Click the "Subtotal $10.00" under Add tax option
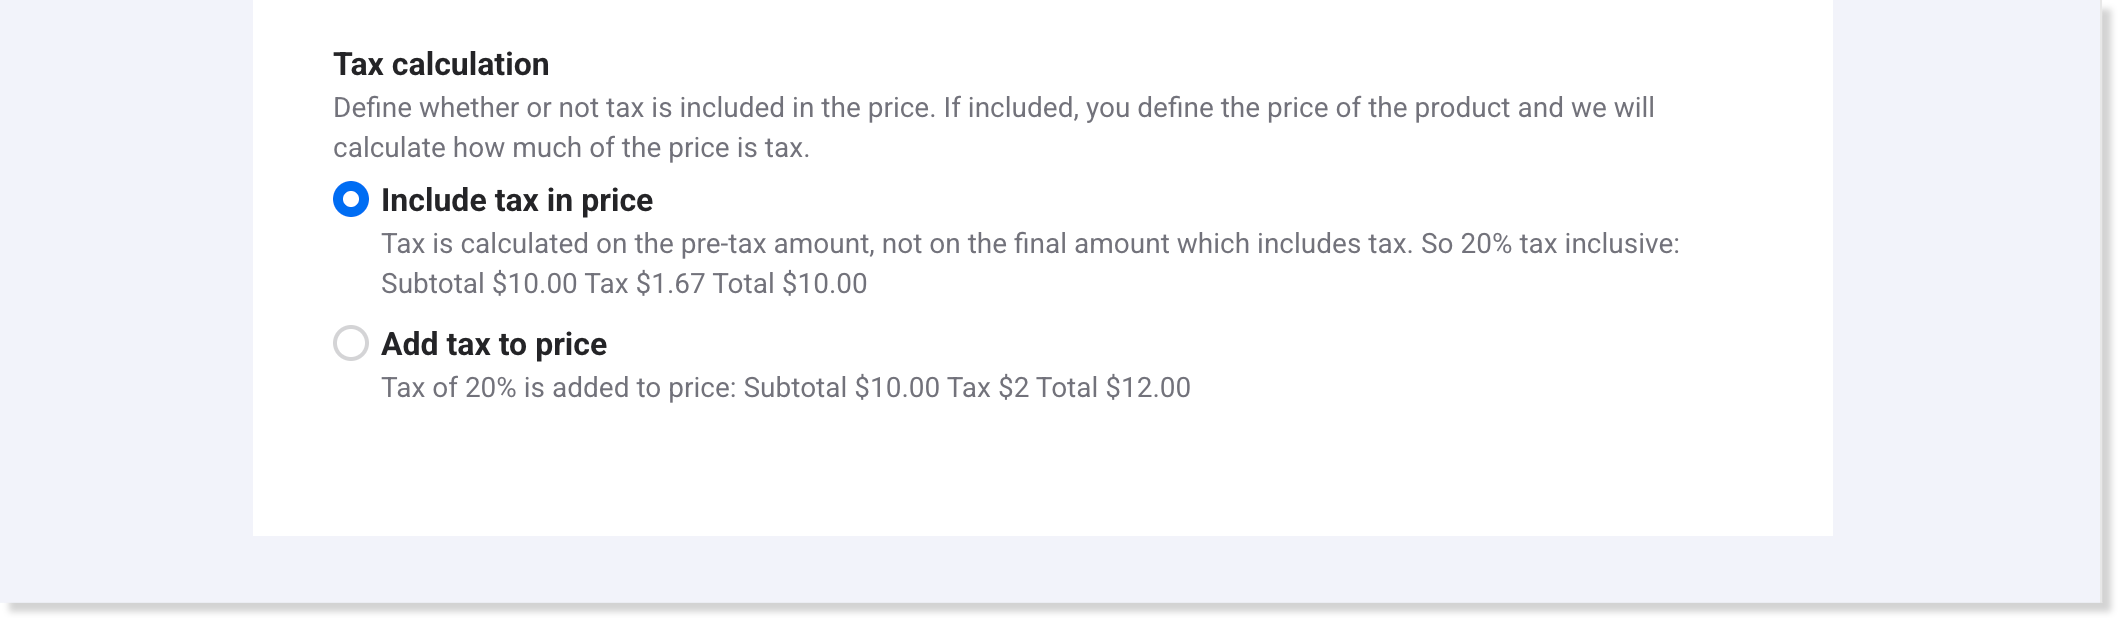 tap(841, 388)
